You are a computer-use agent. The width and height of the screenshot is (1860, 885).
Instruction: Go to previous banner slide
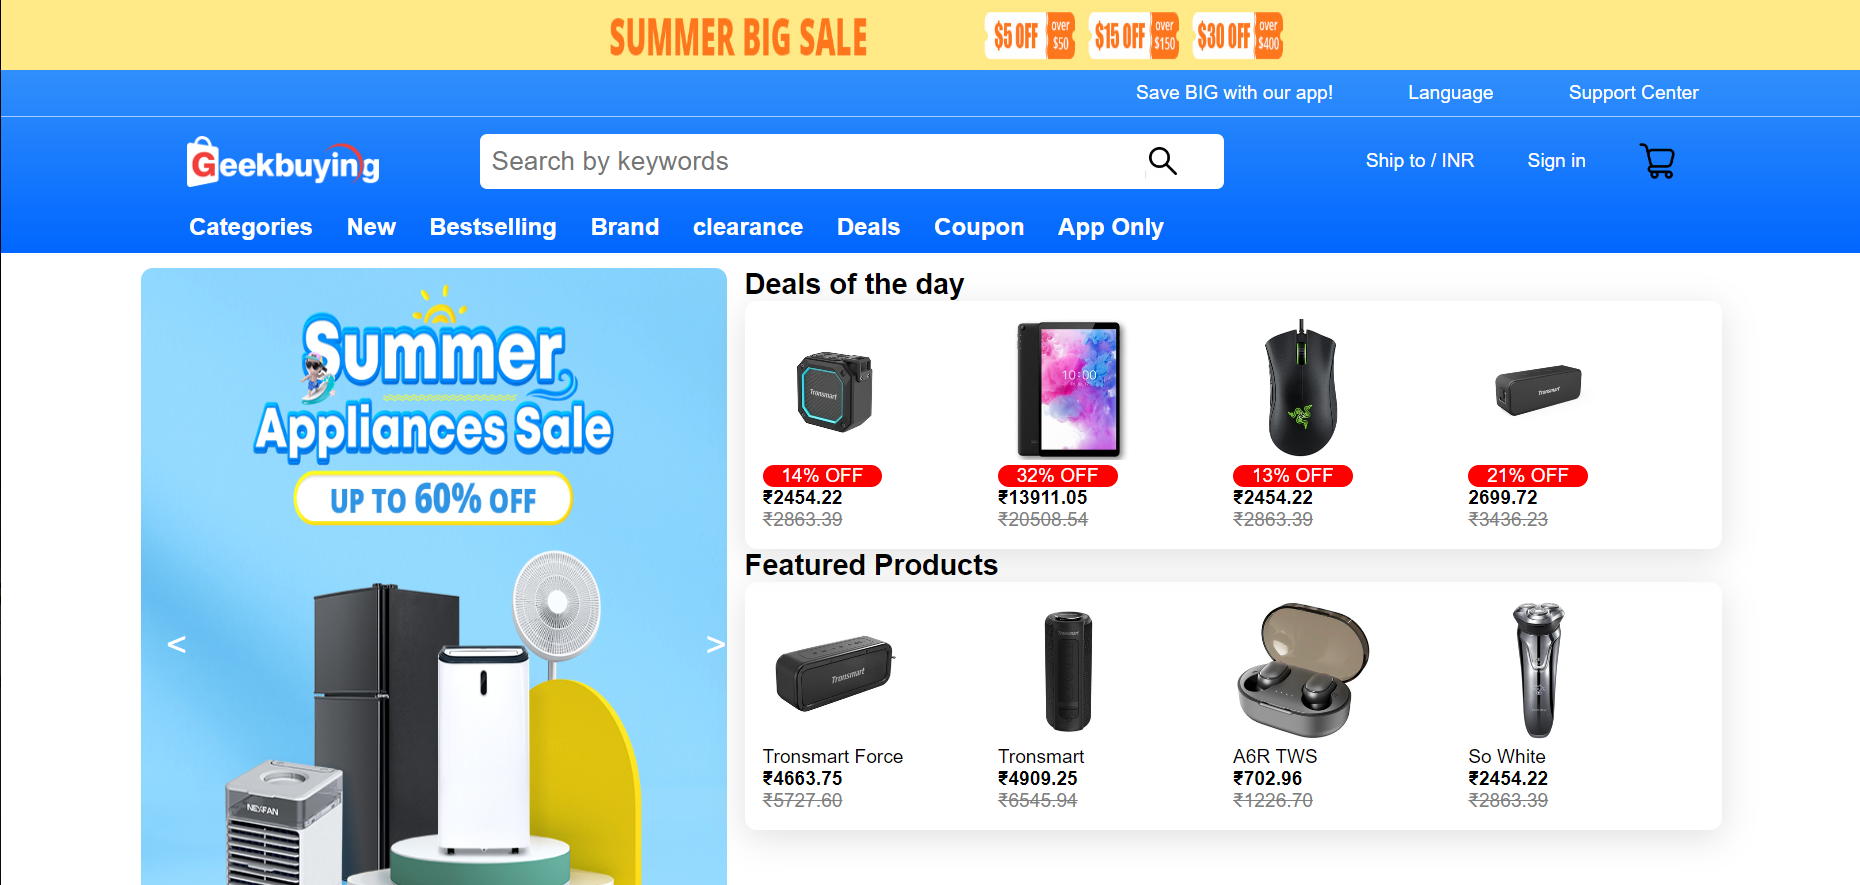point(177,644)
